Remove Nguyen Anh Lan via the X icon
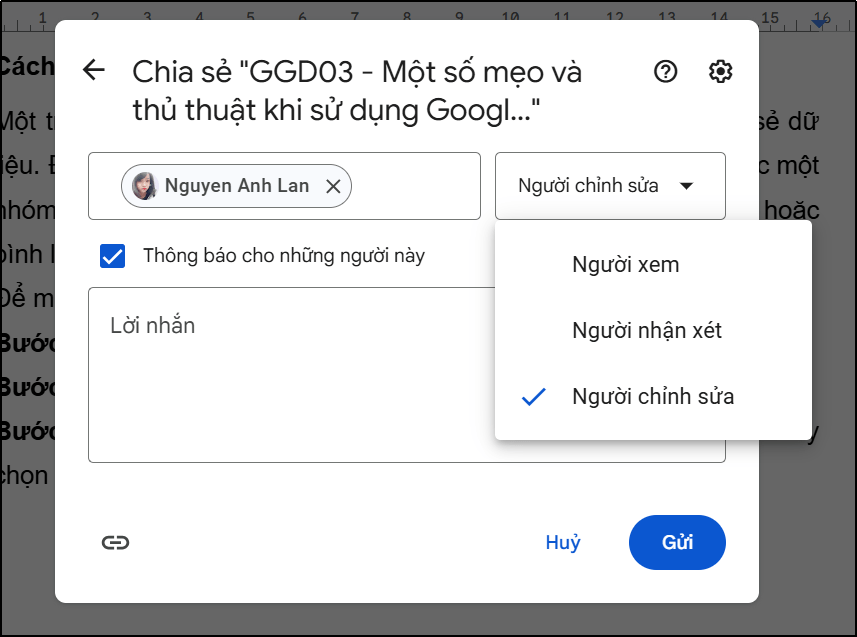857x637 pixels. point(334,186)
